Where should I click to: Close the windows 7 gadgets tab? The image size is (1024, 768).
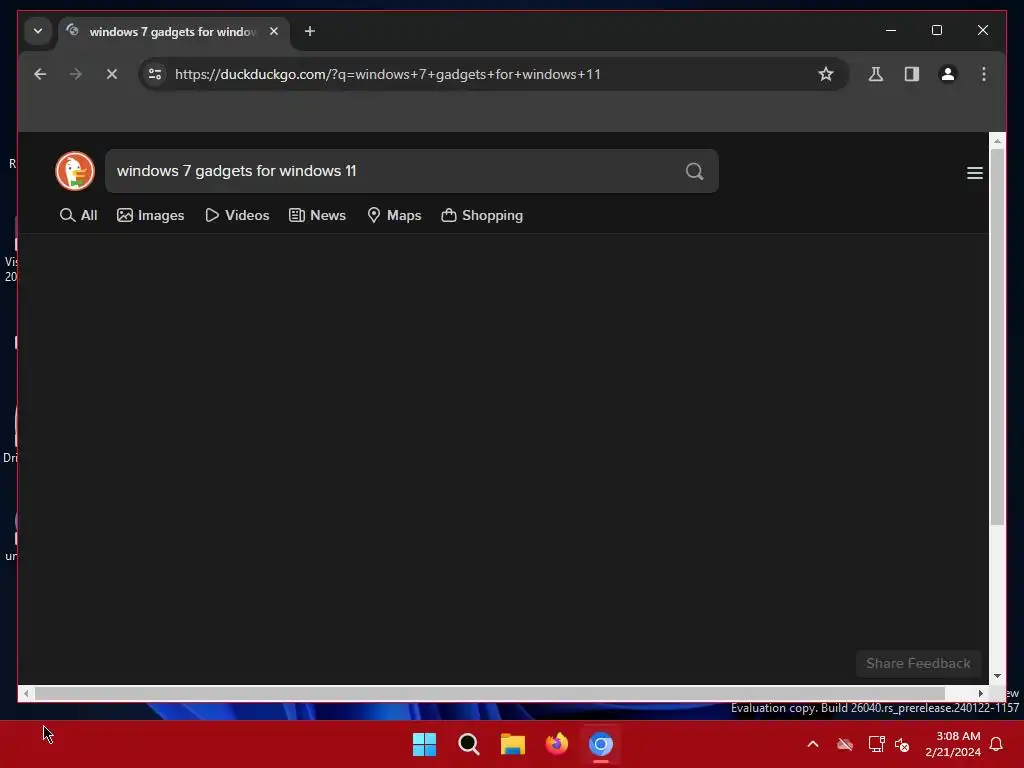[x=274, y=31]
